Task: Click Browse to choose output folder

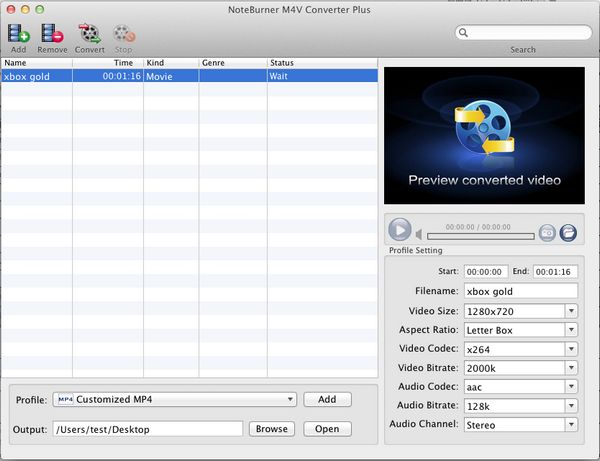Action: point(272,429)
